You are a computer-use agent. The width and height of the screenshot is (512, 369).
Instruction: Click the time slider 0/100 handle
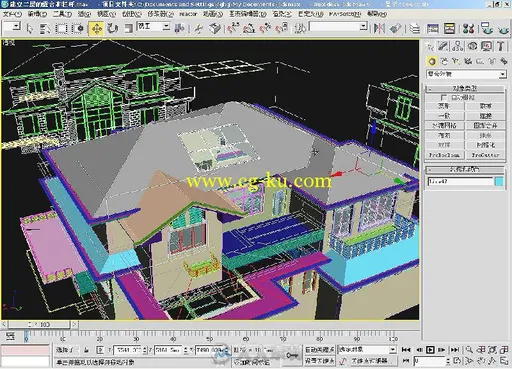(x=40, y=324)
